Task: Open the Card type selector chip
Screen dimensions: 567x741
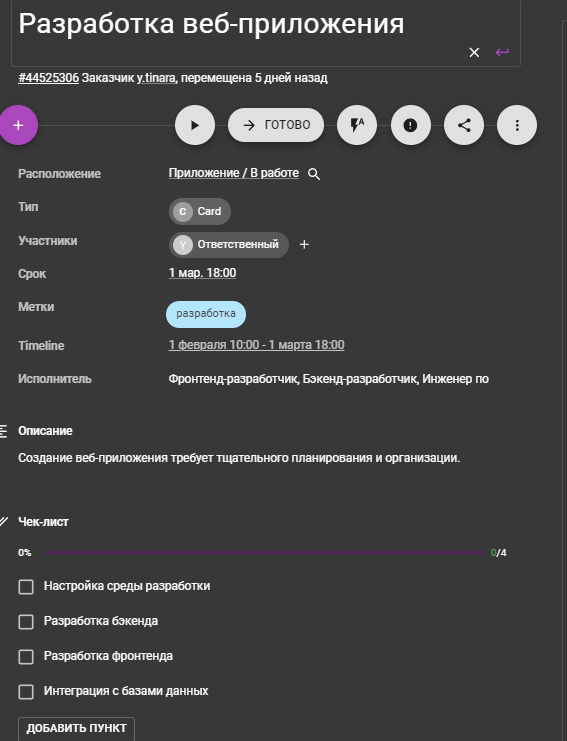Action: click(x=200, y=211)
